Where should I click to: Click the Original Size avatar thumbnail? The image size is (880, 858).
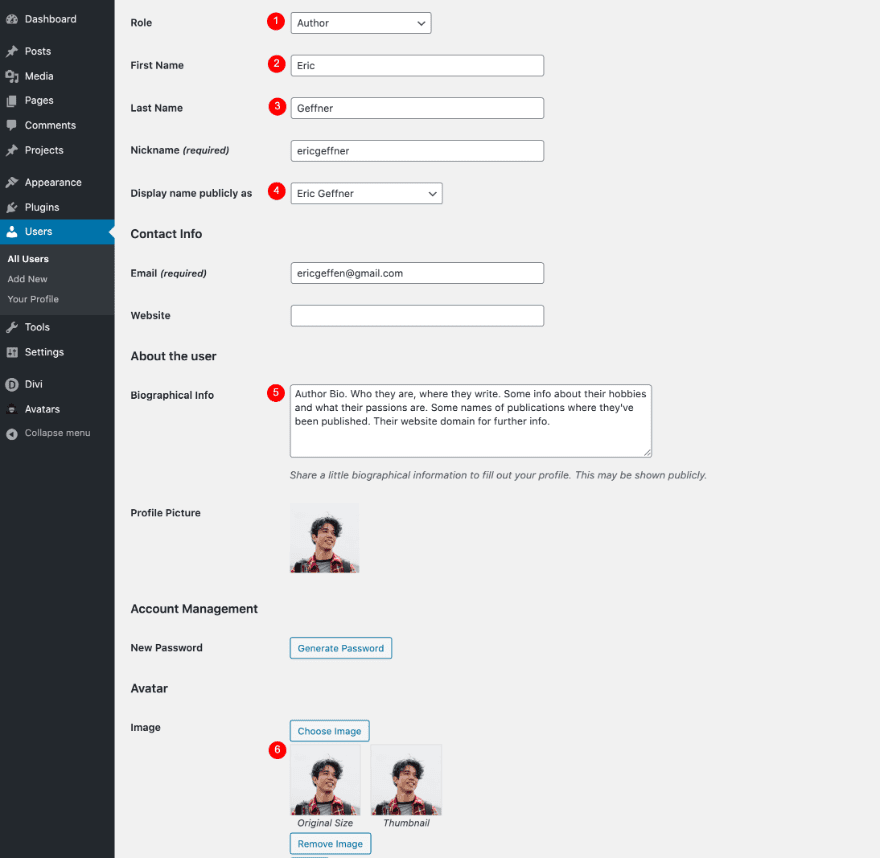click(x=325, y=779)
